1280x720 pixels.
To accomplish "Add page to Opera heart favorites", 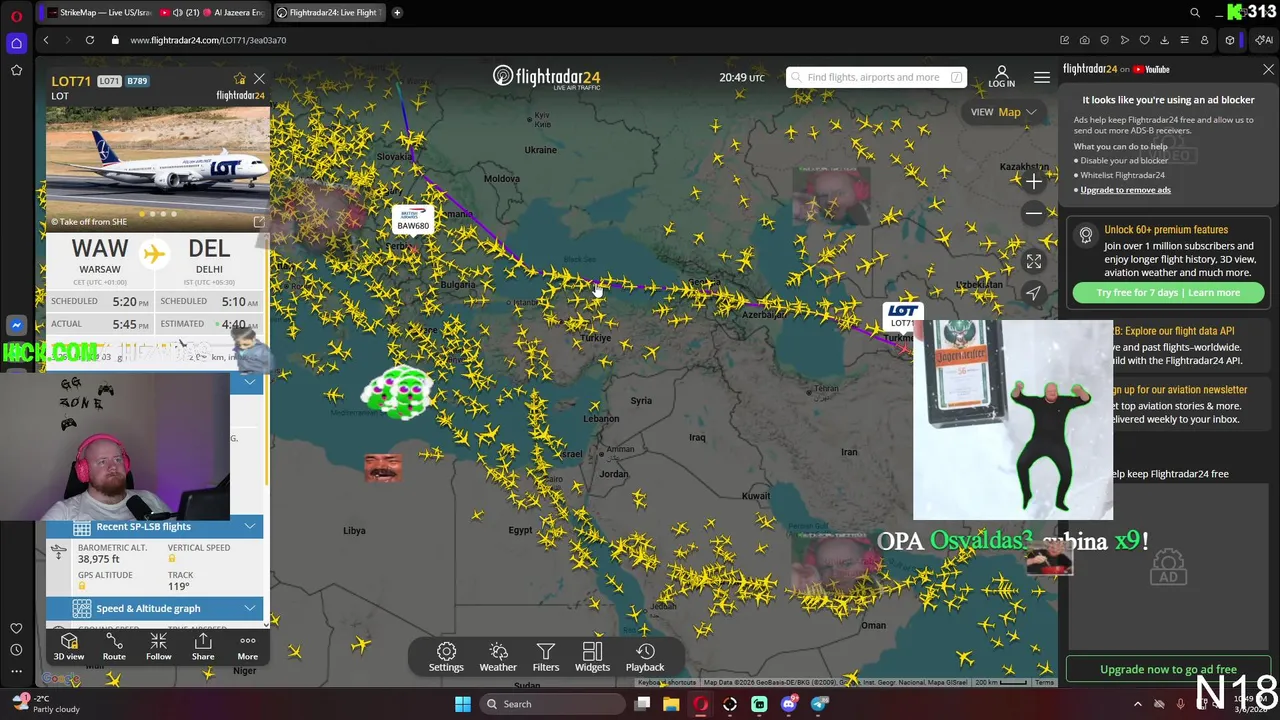I will click(x=1144, y=40).
